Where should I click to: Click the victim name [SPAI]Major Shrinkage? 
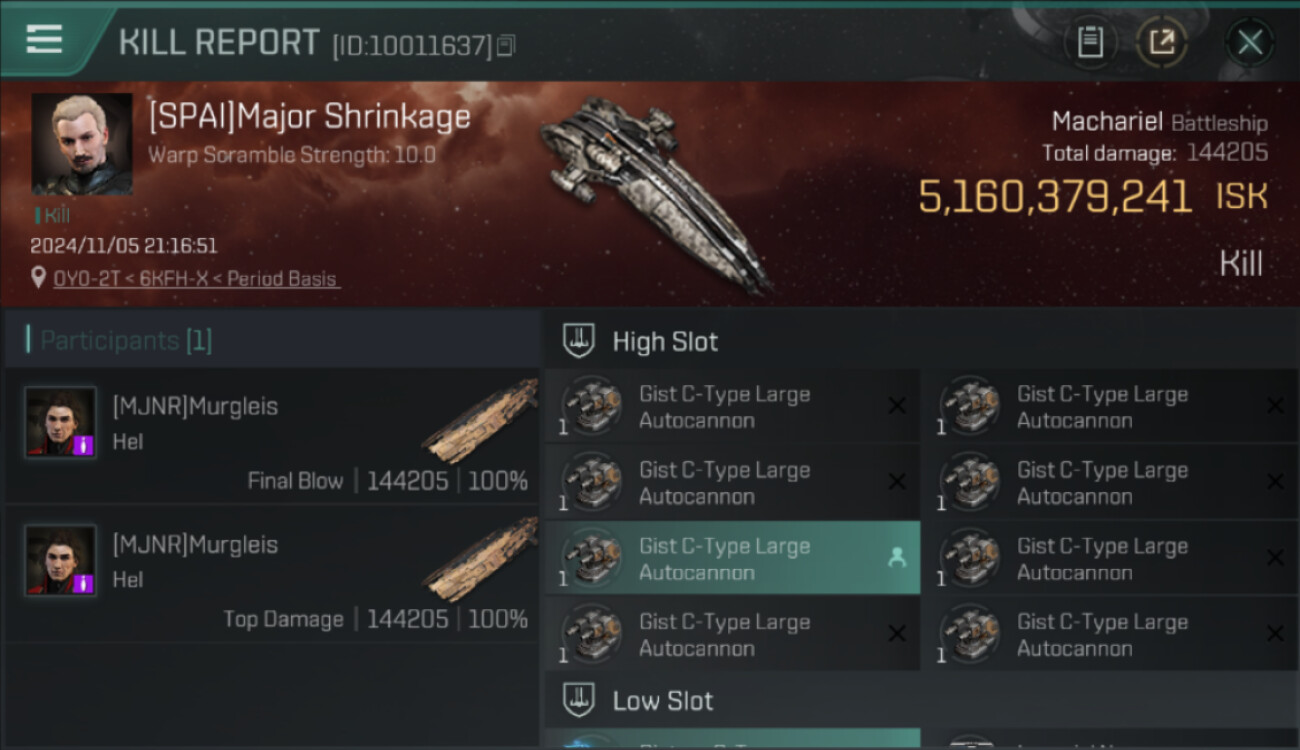309,117
